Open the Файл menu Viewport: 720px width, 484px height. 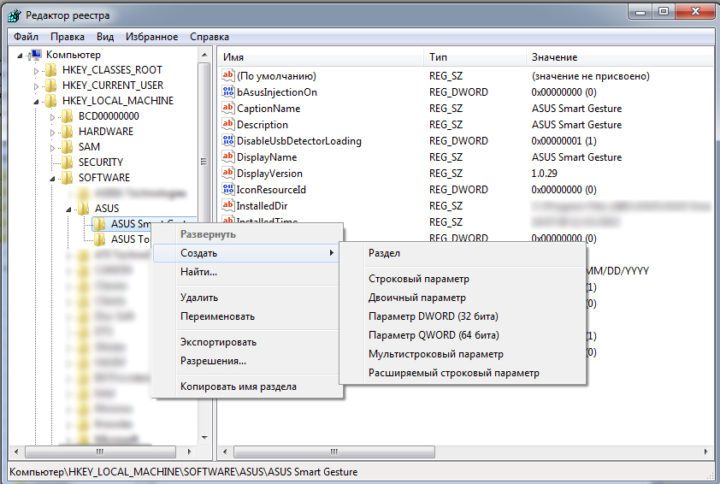[x=26, y=37]
